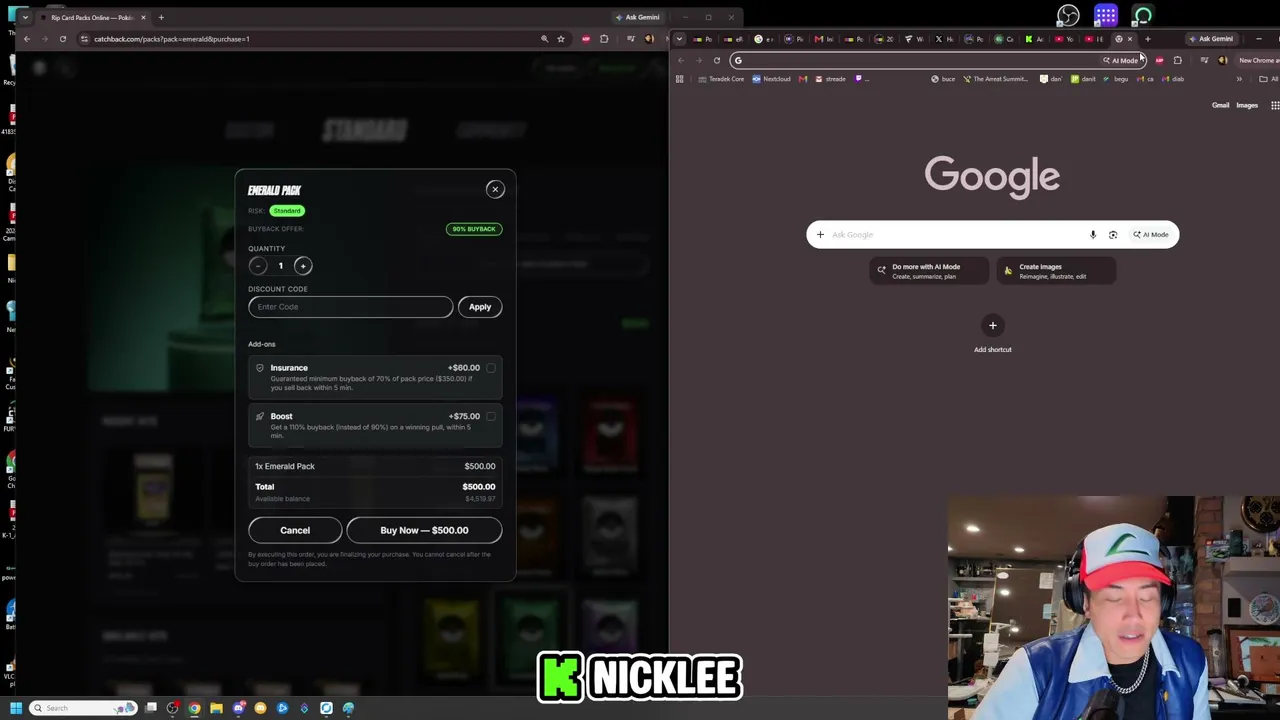Open the bookmarks apps grid icon
The image size is (1280, 720).
point(680,79)
